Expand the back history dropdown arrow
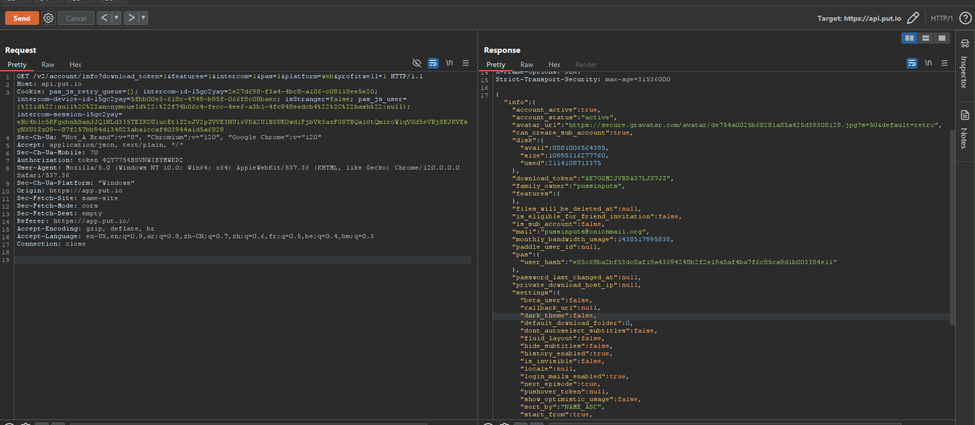The image size is (975, 425). (117, 18)
